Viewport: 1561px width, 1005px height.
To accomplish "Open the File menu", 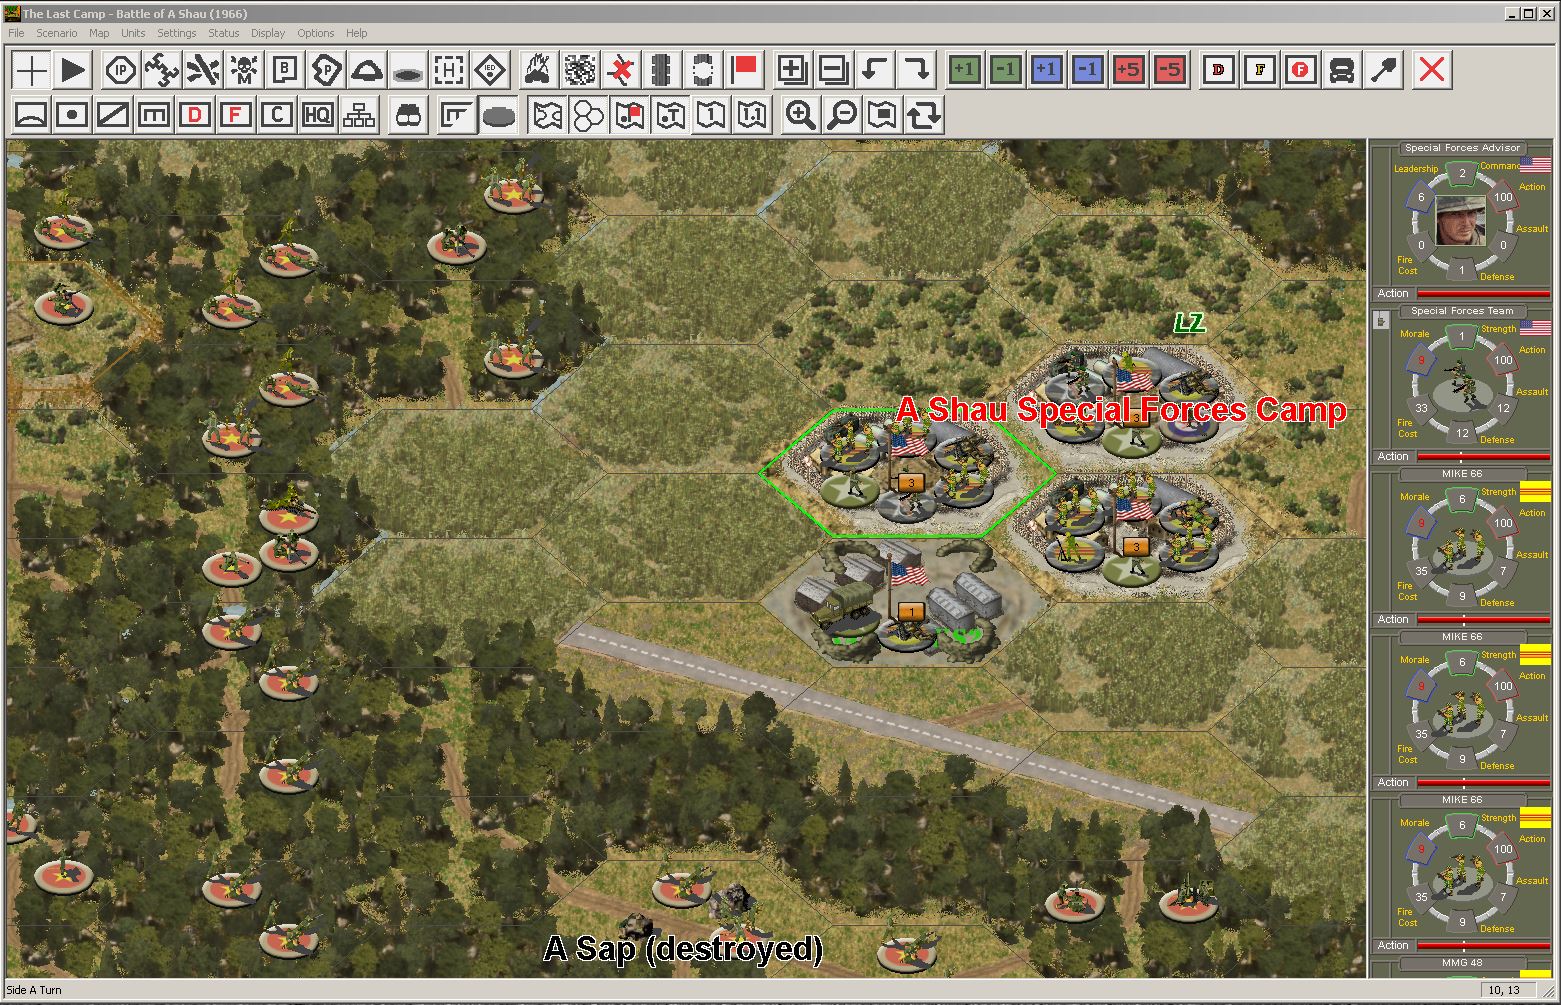I will coord(16,33).
